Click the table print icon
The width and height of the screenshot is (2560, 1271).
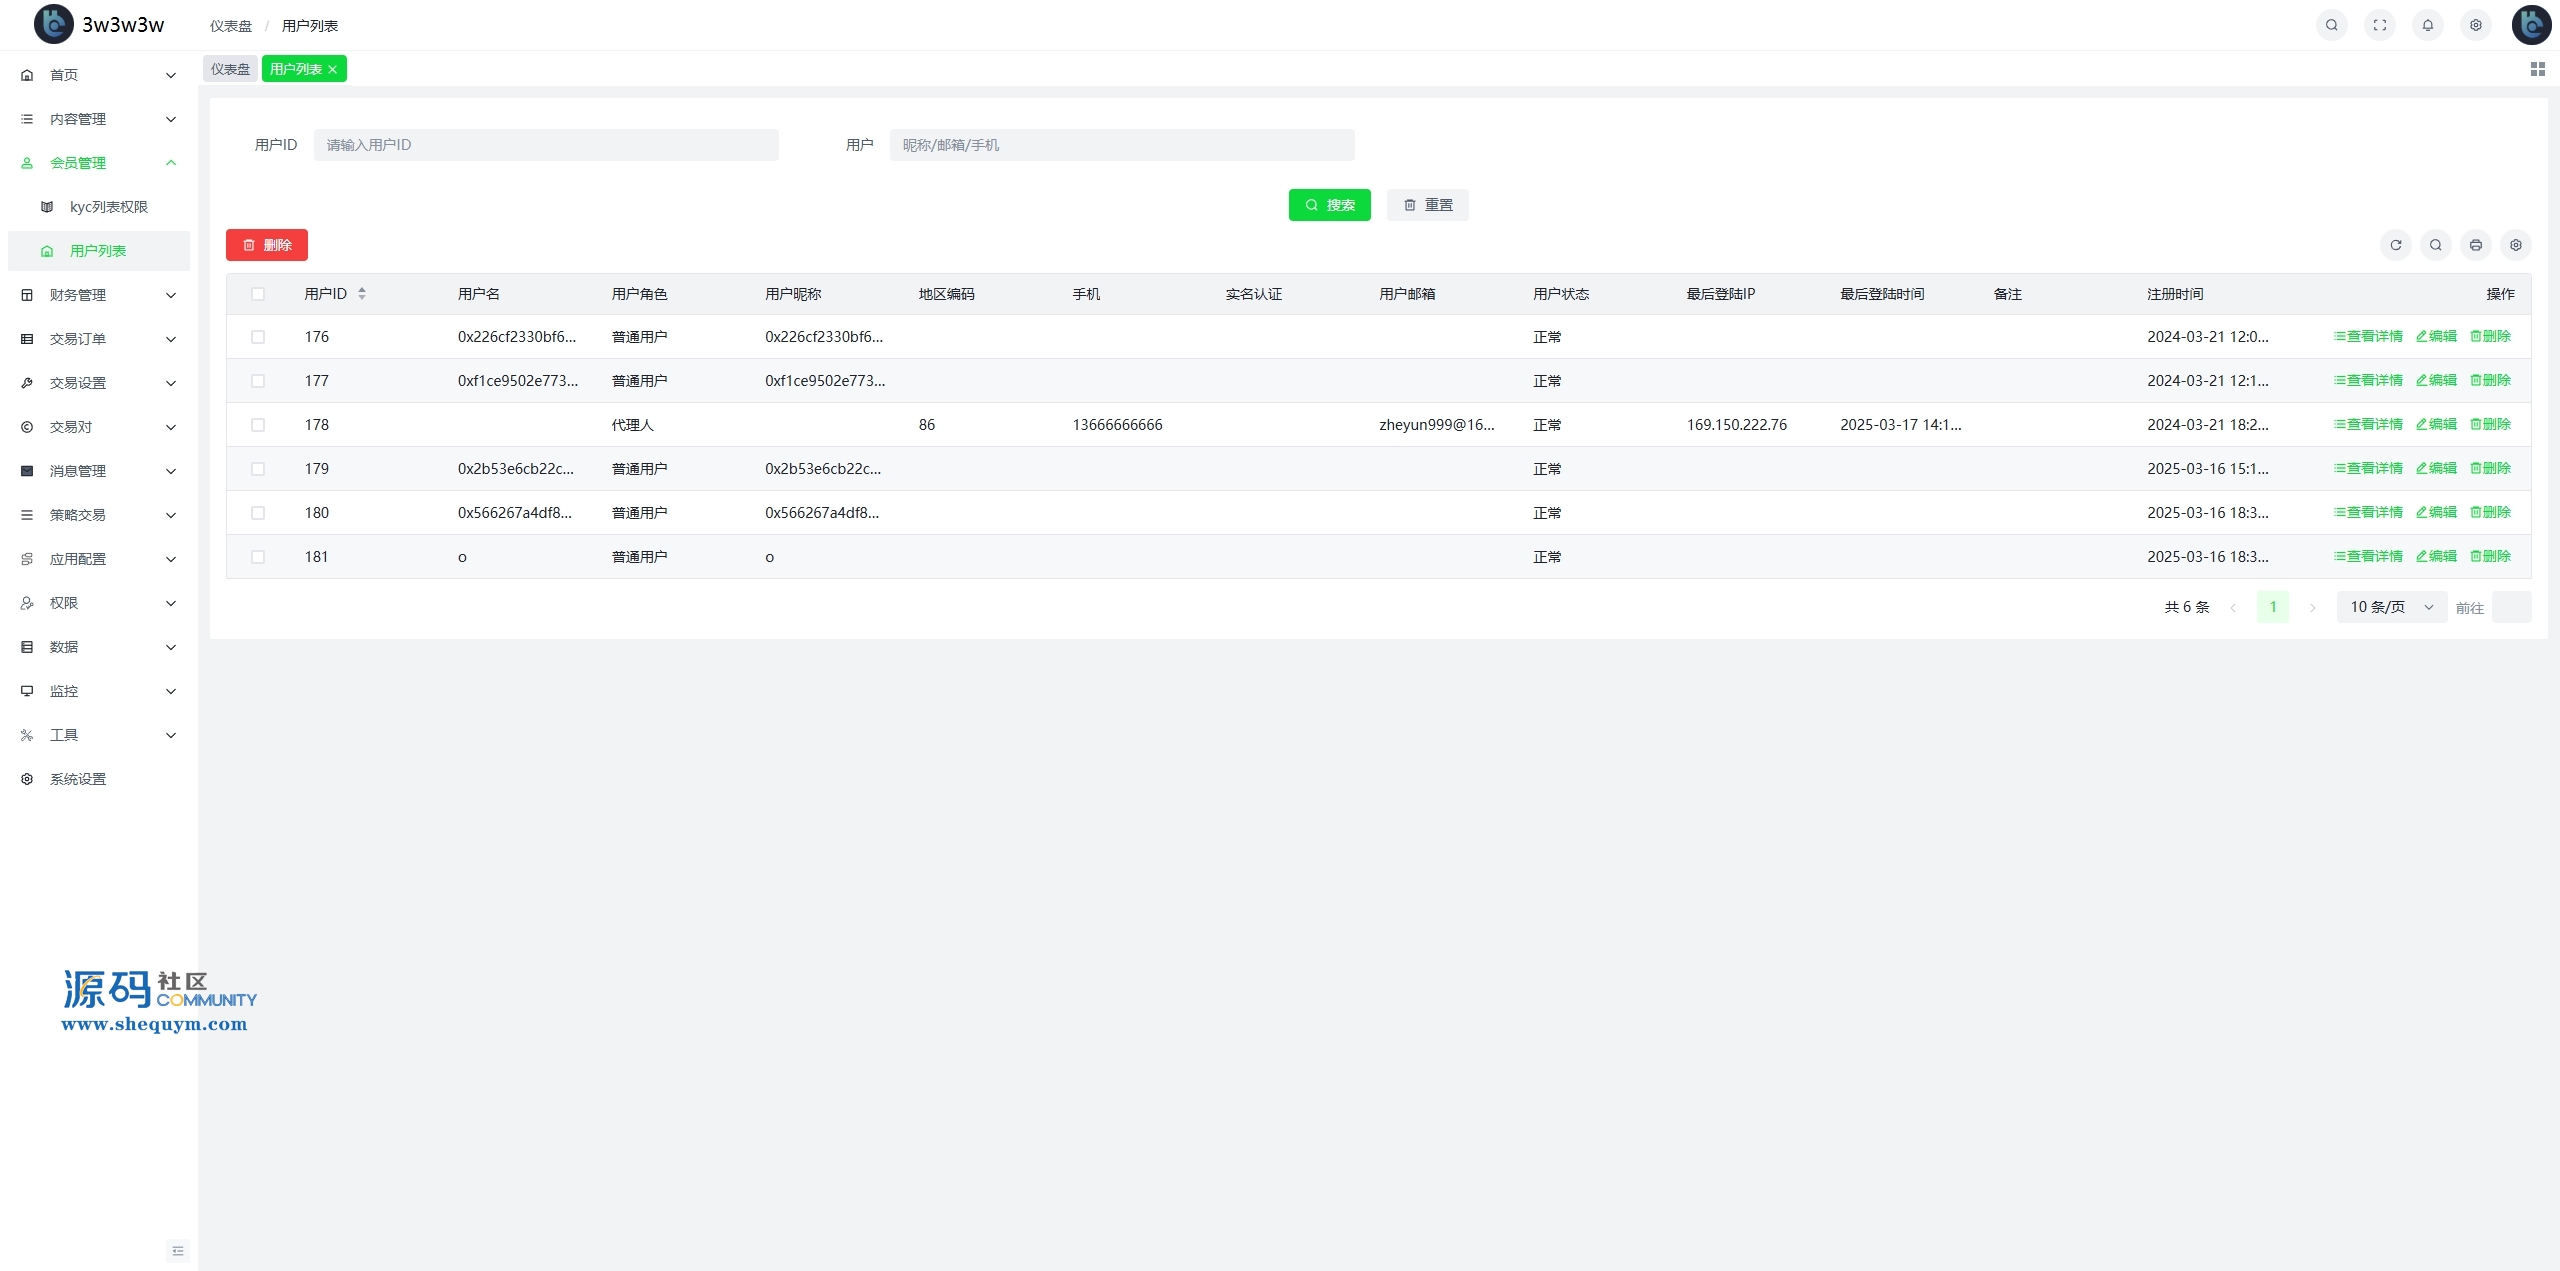click(x=2475, y=245)
